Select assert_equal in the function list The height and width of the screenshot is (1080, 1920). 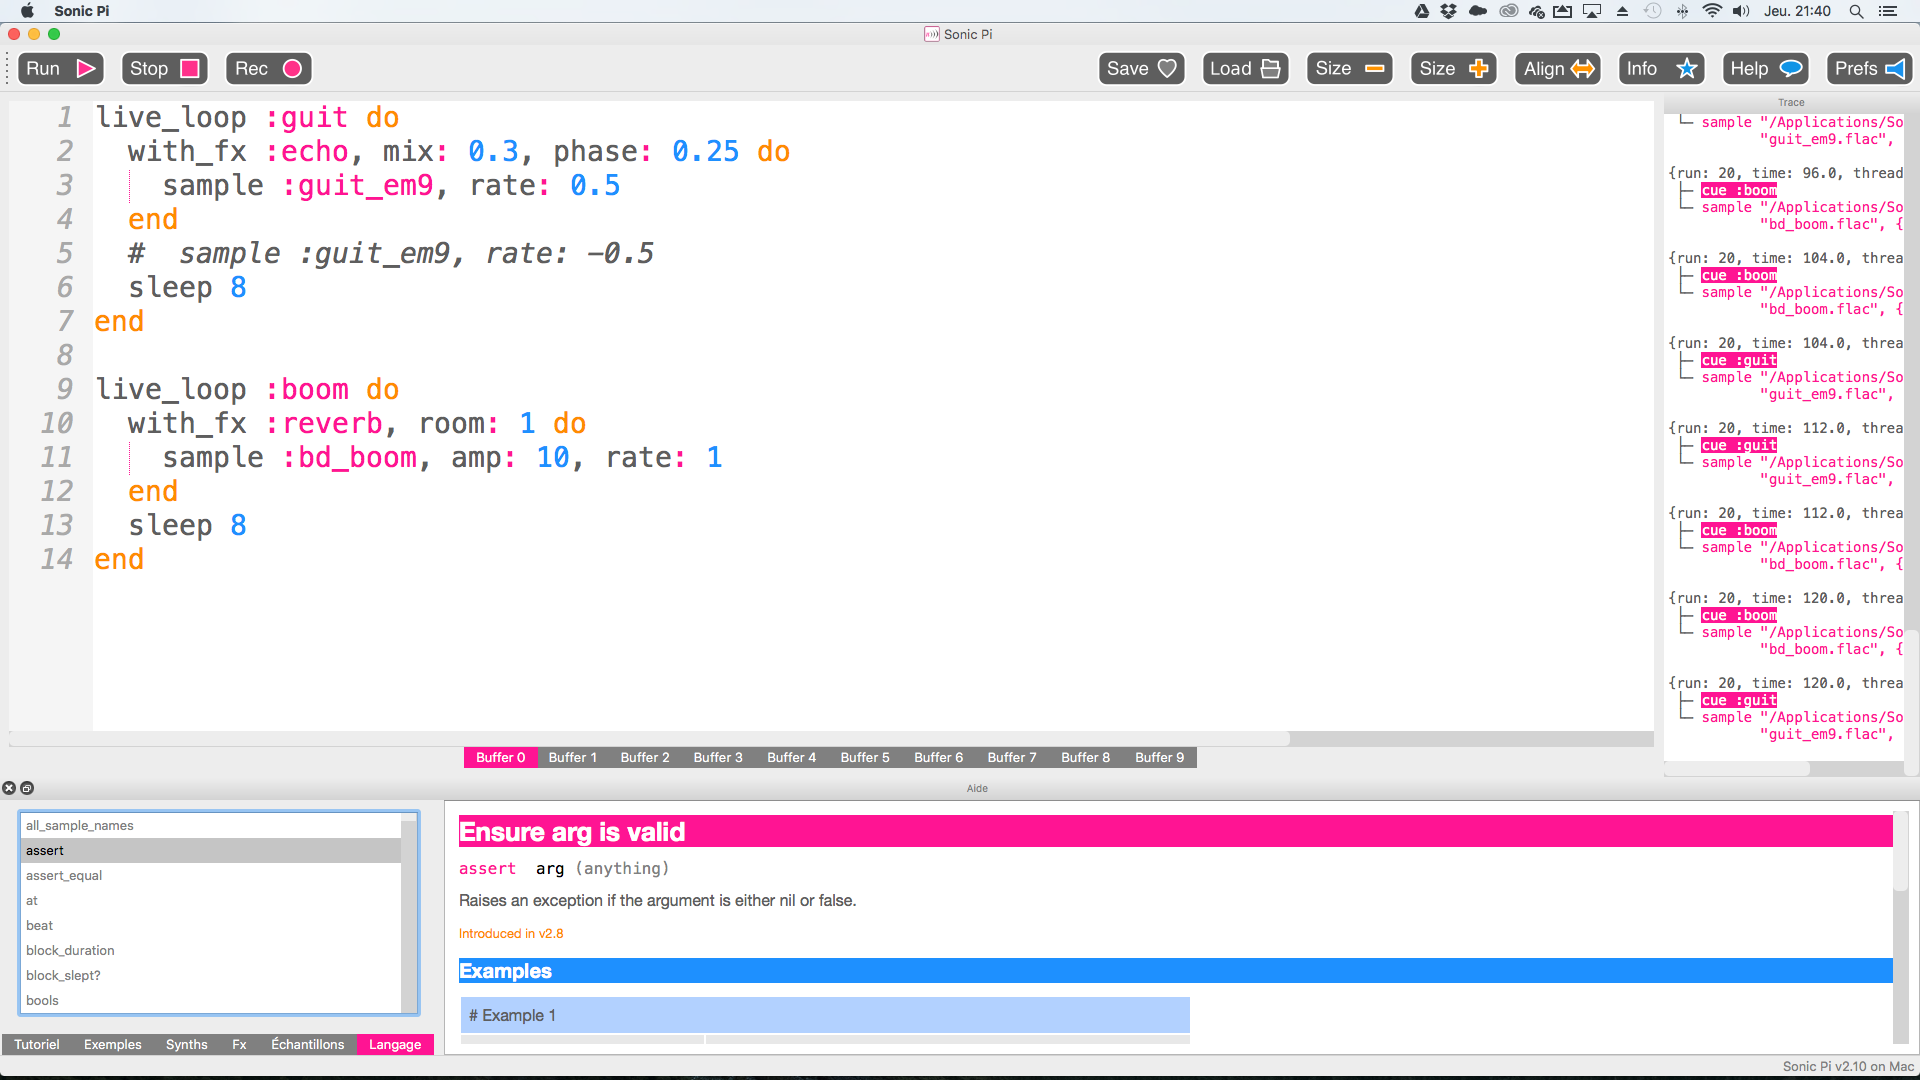pyautogui.click(x=211, y=875)
